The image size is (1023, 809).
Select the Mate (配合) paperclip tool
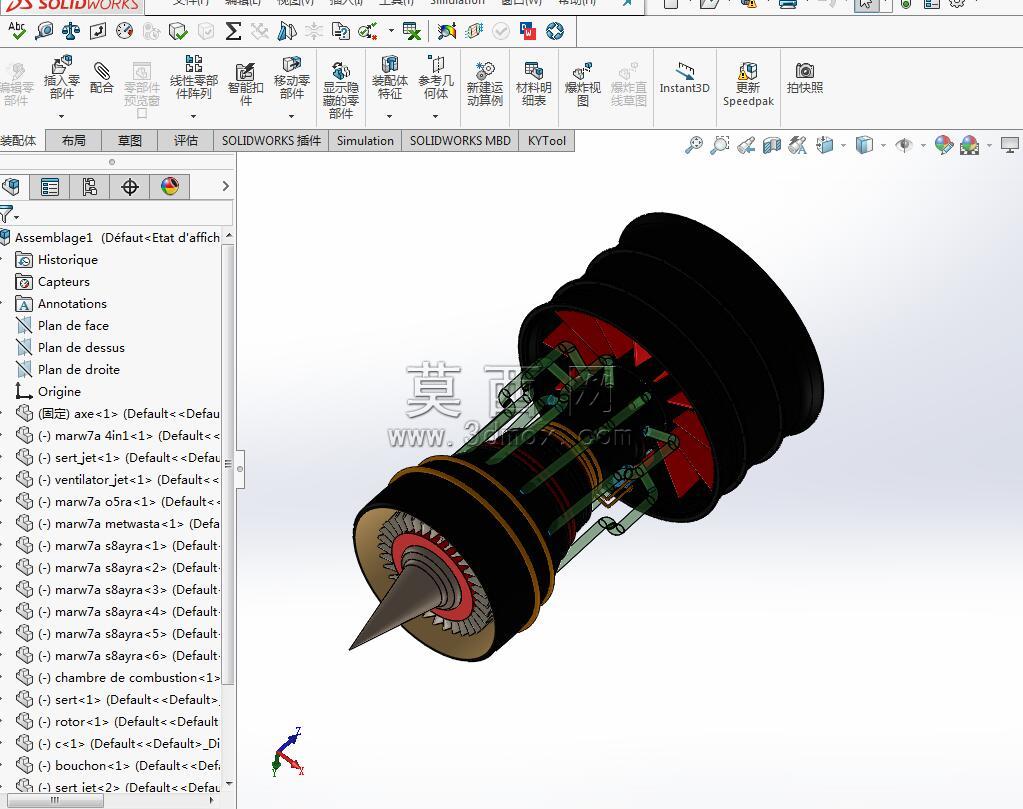pos(101,78)
